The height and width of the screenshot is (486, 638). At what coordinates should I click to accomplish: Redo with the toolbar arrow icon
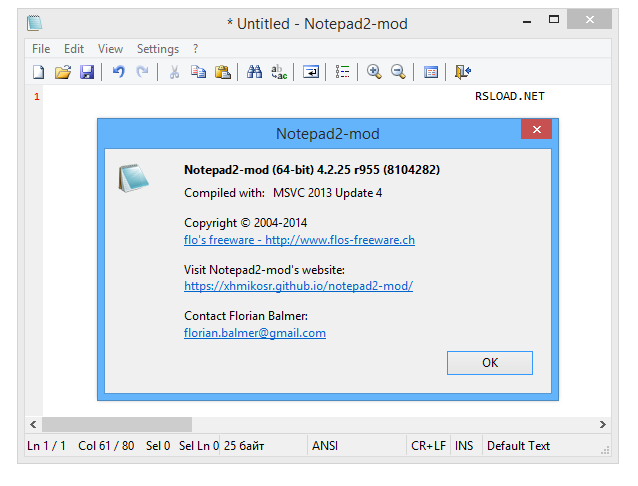(x=142, y=72)
